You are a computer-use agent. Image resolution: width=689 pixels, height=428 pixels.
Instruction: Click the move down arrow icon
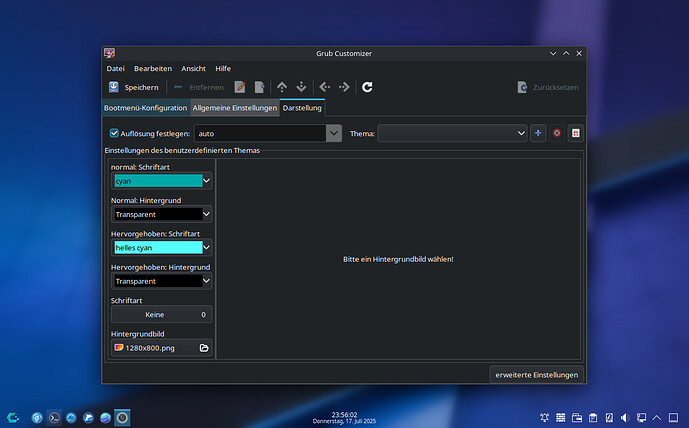tap(301, 87)
